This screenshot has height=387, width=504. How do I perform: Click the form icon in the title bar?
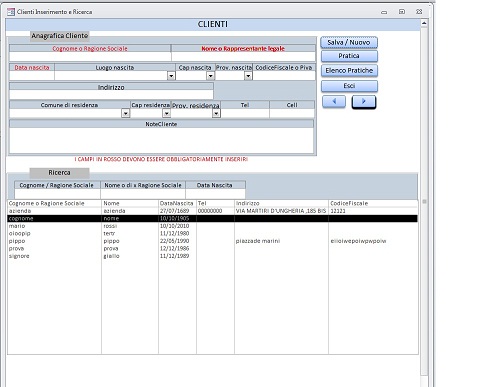(x=11, y=12)
